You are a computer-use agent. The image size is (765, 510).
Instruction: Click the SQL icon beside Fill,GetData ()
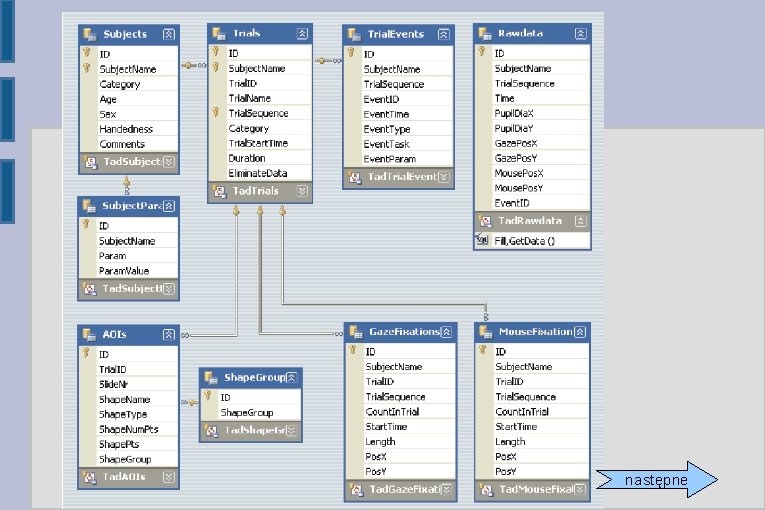pos(482,240)
